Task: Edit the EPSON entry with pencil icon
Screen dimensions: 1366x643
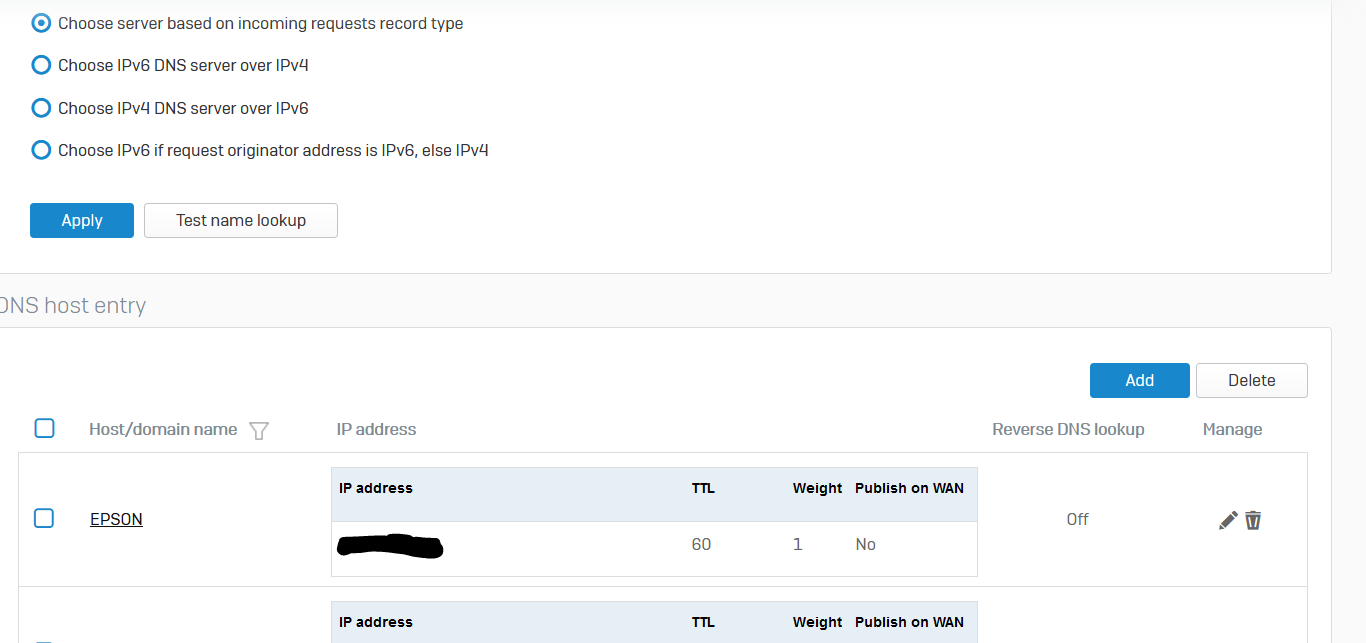Action: click(1228, 520)
